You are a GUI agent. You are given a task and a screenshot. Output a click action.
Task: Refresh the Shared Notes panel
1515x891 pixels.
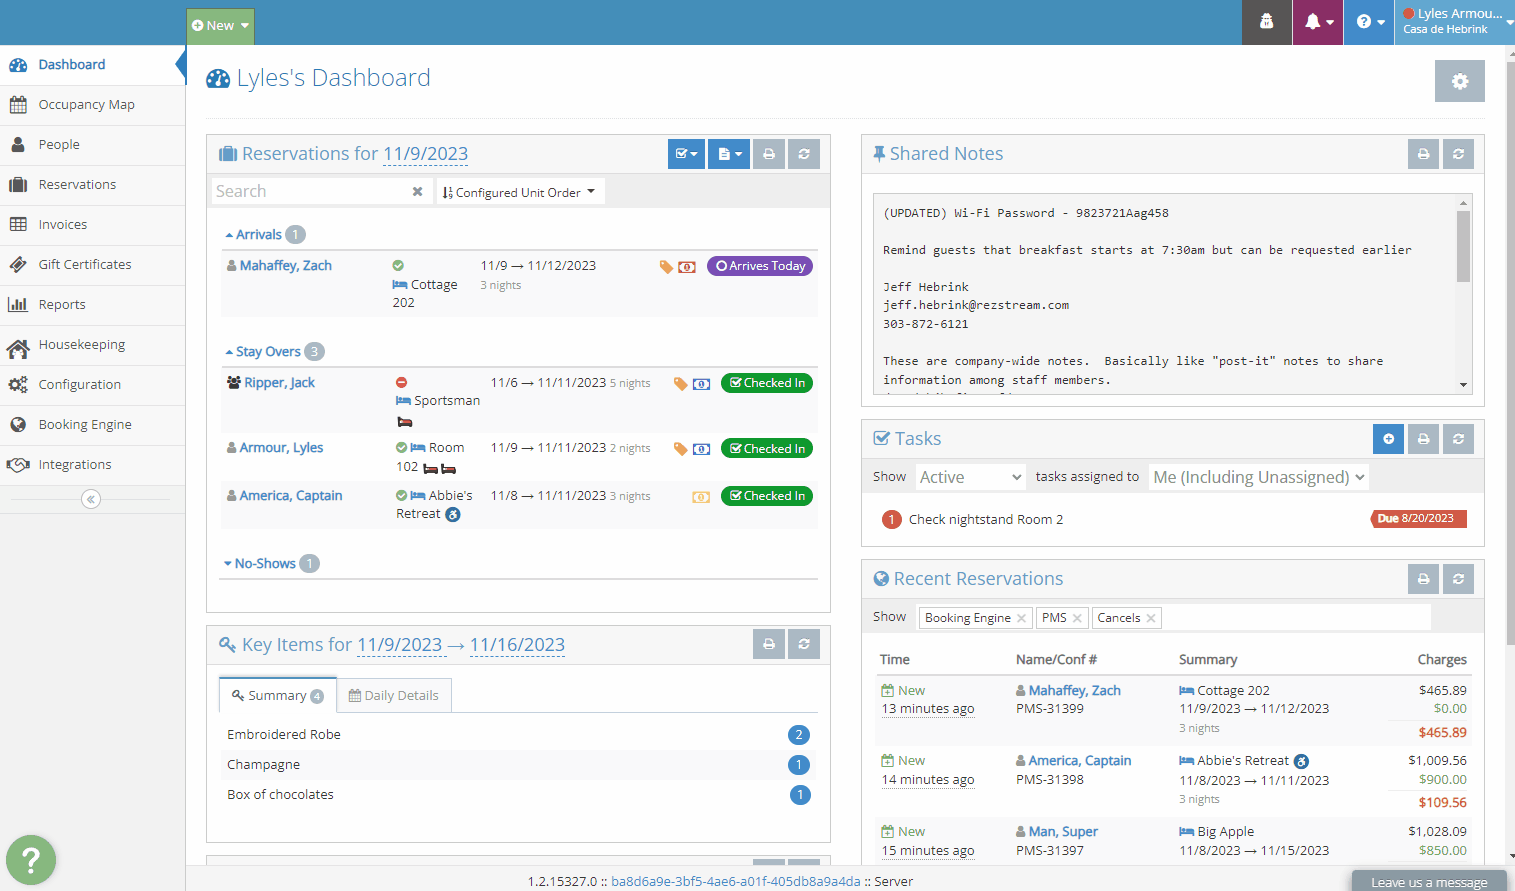[1458, 154]
